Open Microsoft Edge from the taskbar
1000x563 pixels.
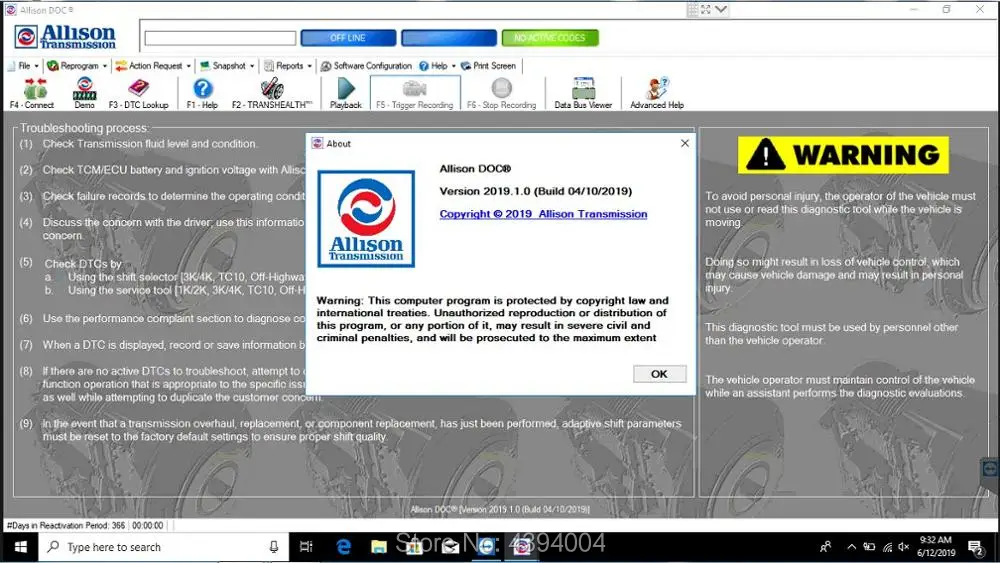pos(343,546)
